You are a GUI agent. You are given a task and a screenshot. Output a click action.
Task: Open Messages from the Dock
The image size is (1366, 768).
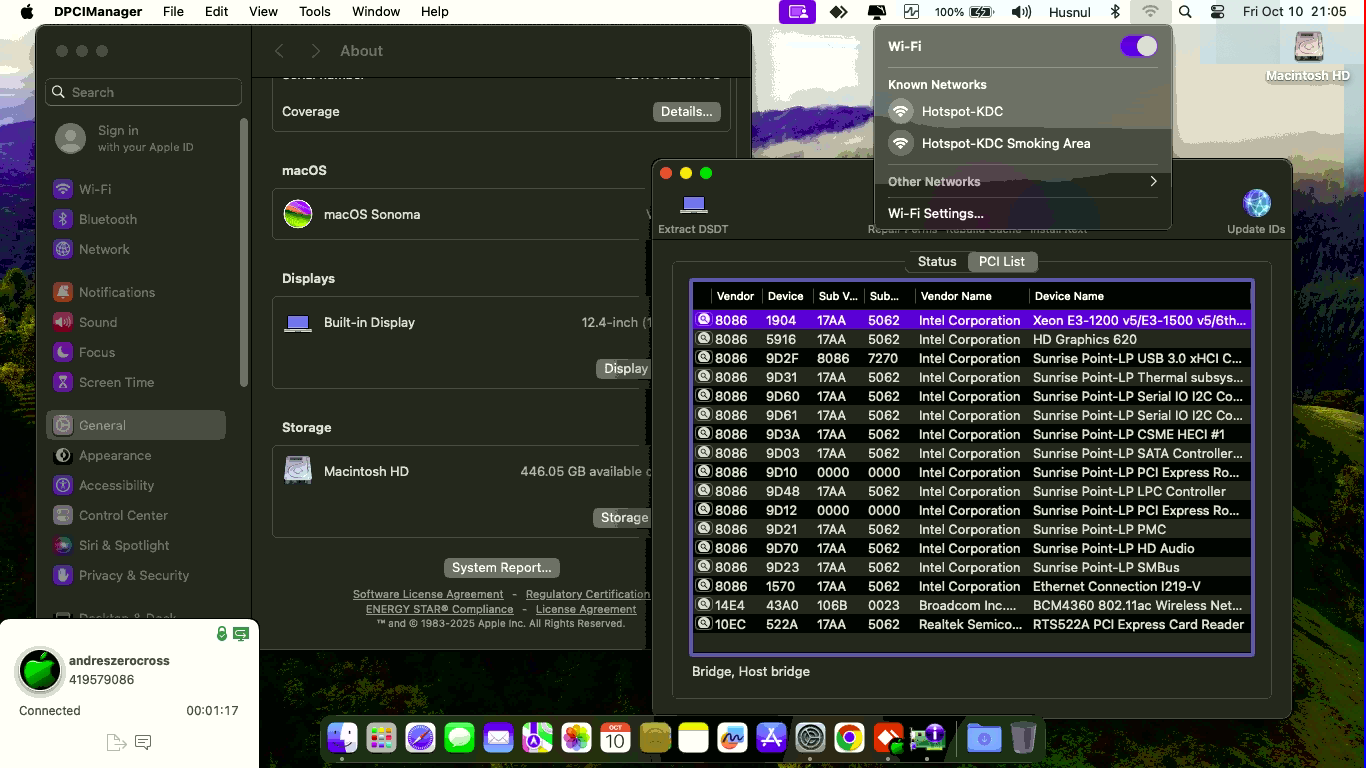(x=459, y=738)
